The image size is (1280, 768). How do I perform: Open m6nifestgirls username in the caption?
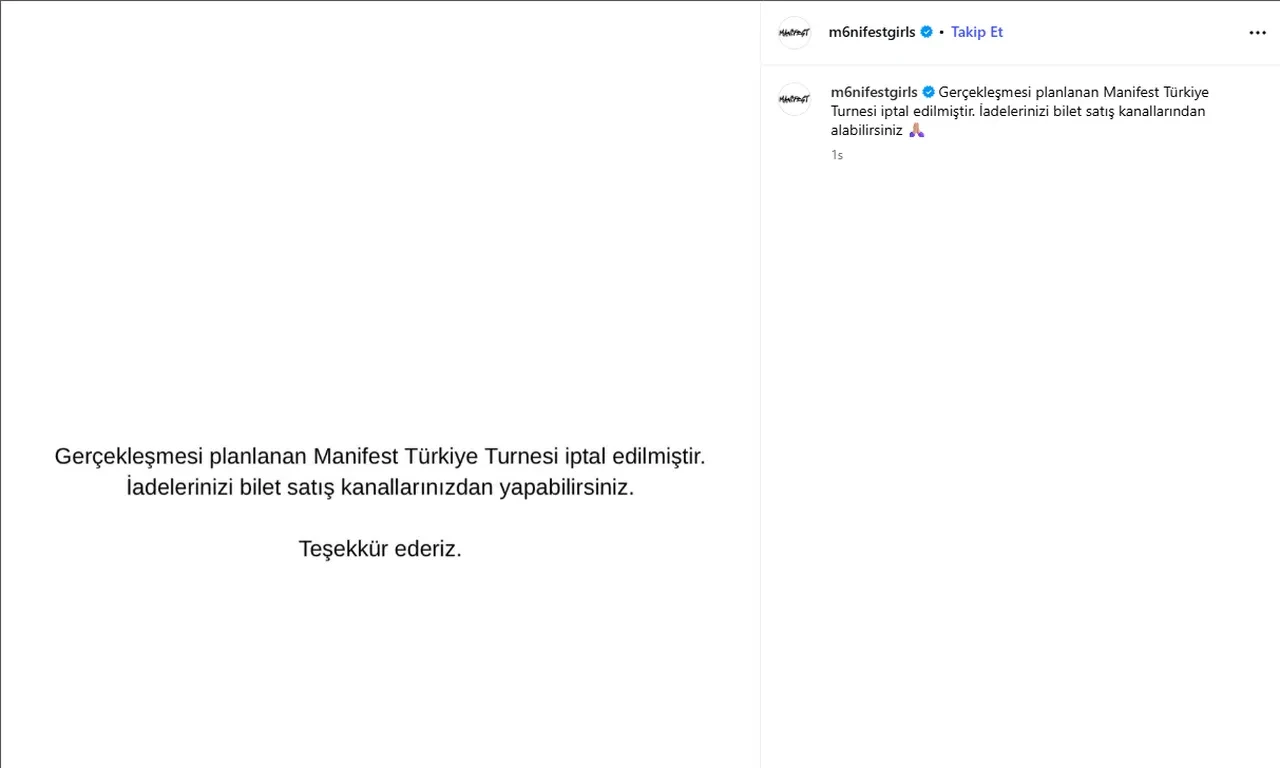873,92
